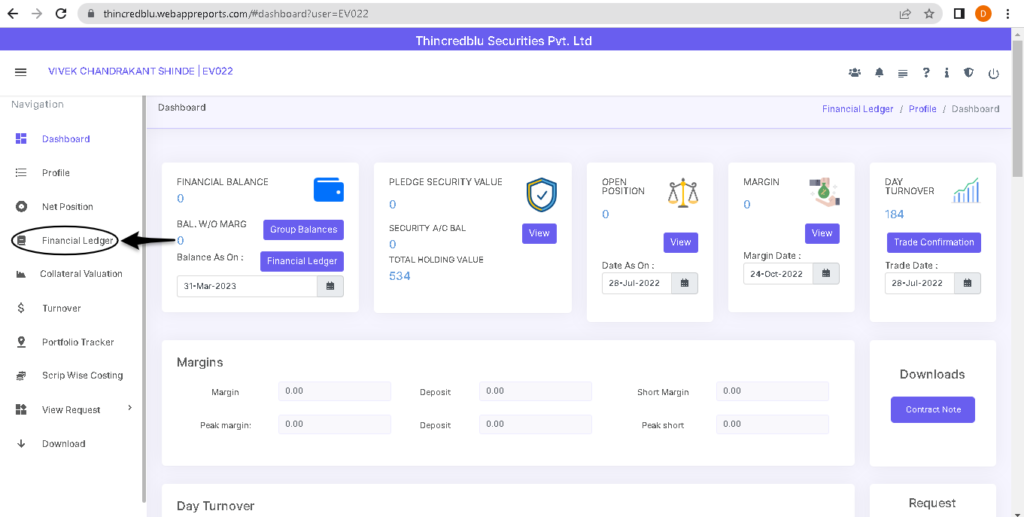Reload the page with browser refresh icon
The width and height of the screenshot is (1024, 517).
click(61, 13)
